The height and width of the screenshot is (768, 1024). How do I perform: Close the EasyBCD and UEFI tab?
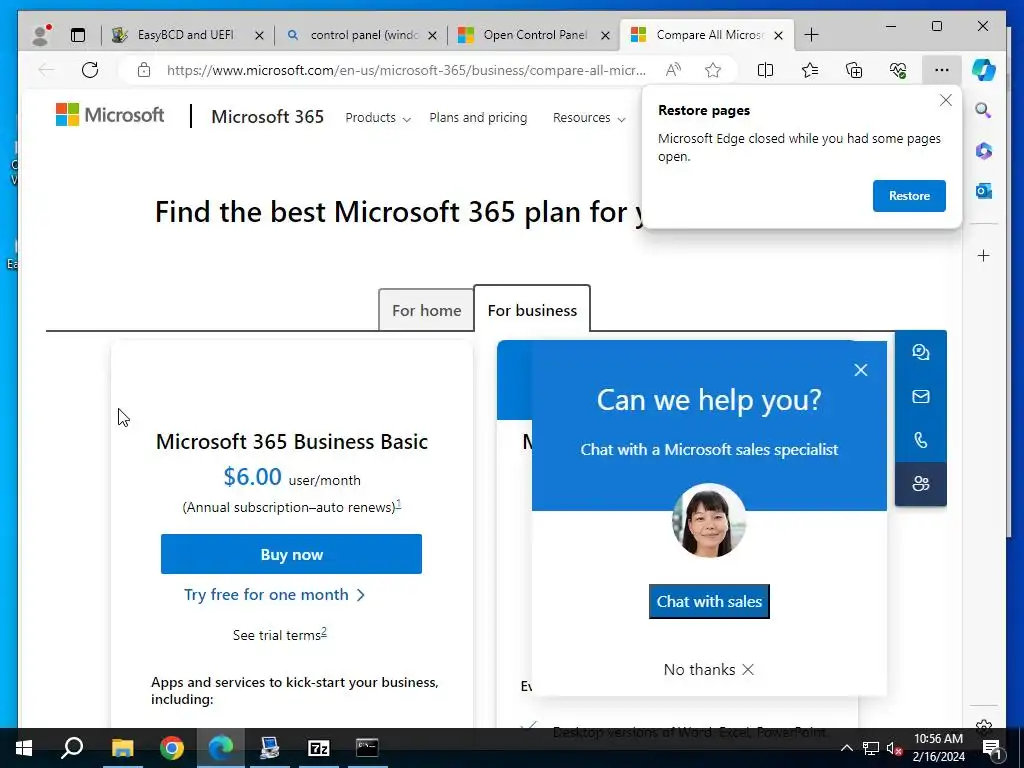pos(259,35)
